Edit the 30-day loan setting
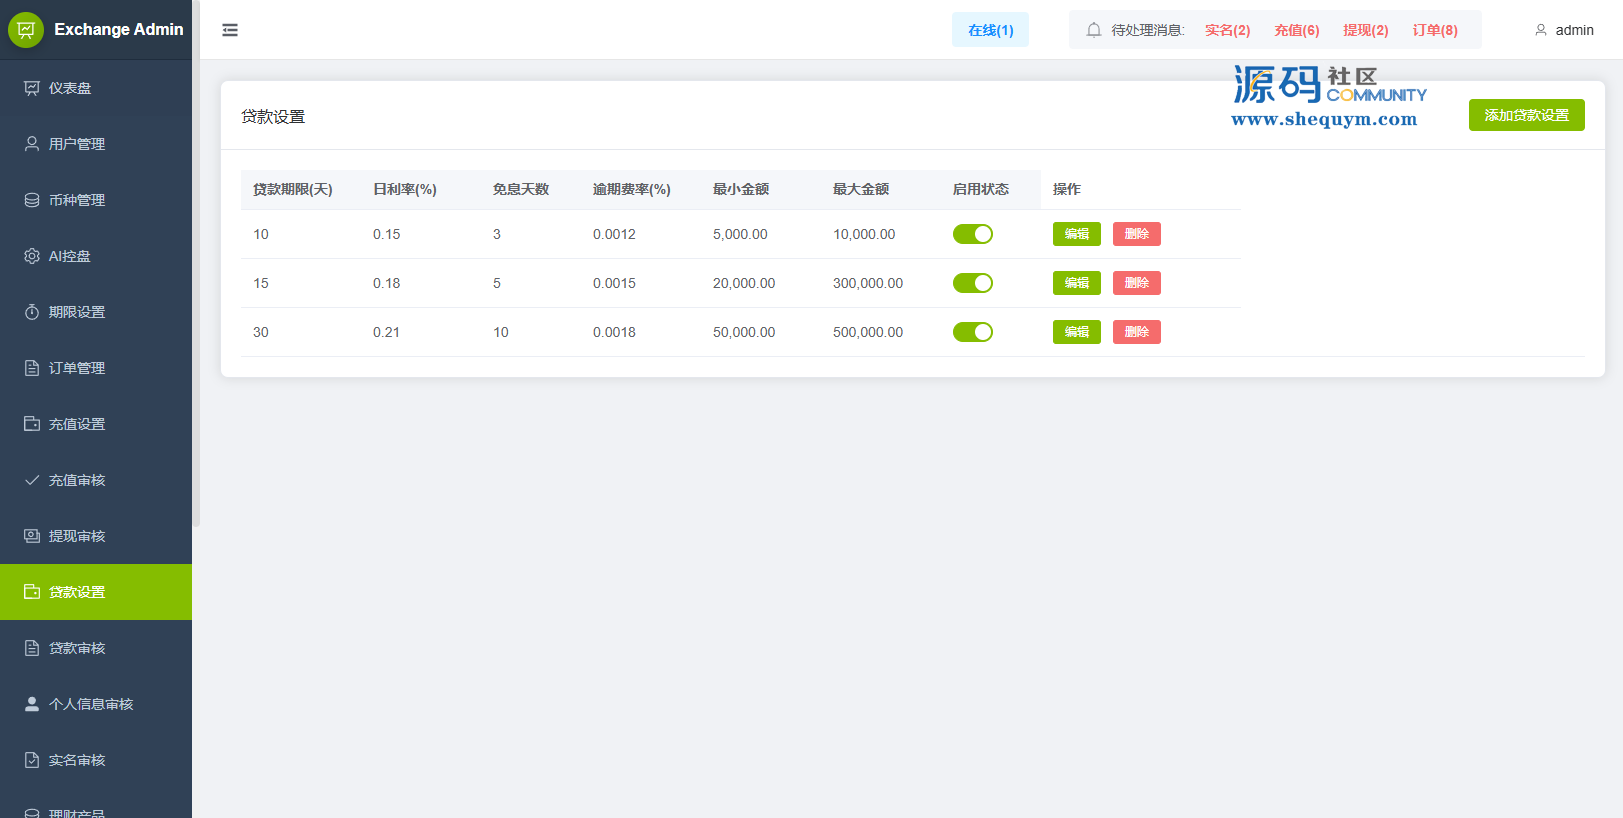 click(x=1077, y=332)
